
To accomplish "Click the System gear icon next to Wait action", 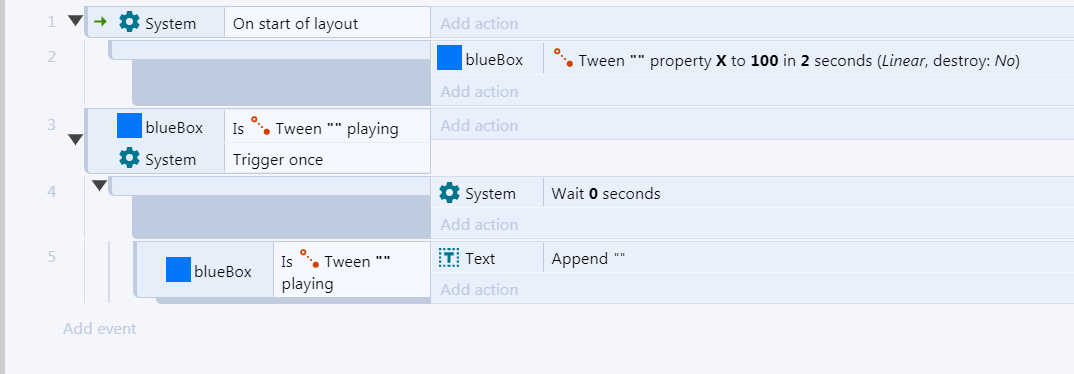I will tap(449, 192).
